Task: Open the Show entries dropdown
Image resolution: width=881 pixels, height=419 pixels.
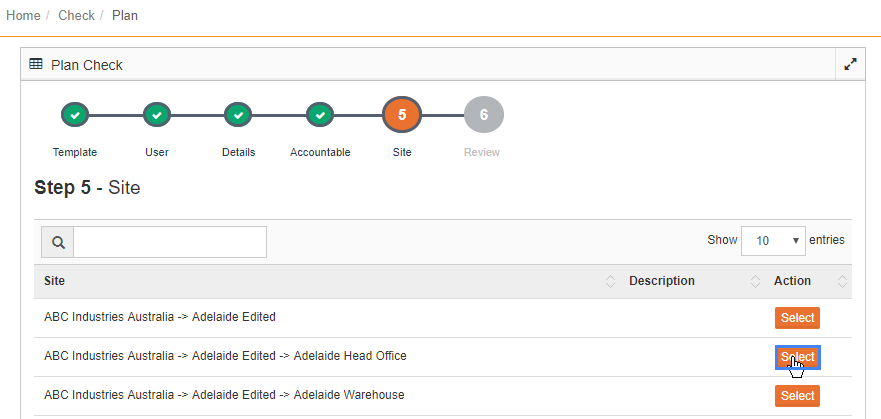Action: [x=773, y=241]
